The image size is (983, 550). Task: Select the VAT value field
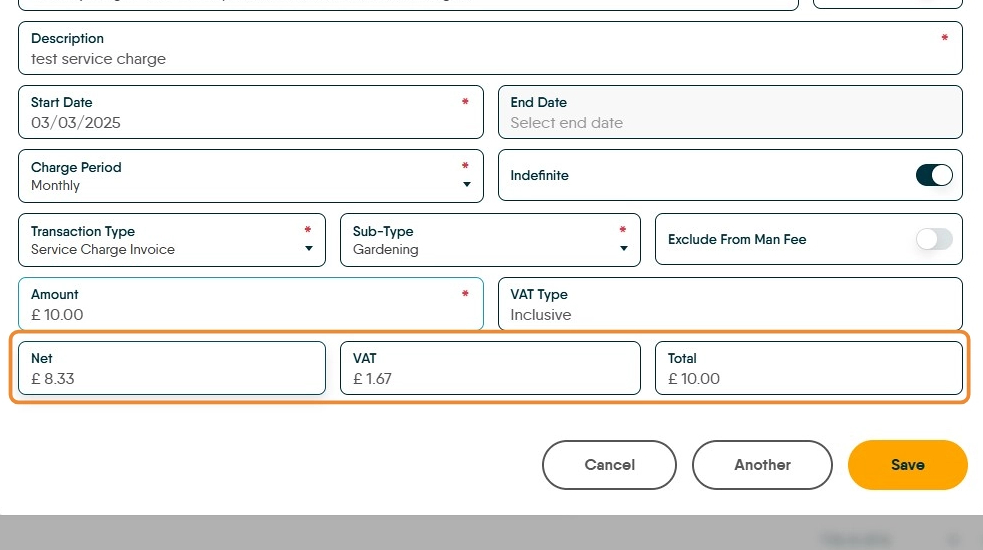[489, 379]
